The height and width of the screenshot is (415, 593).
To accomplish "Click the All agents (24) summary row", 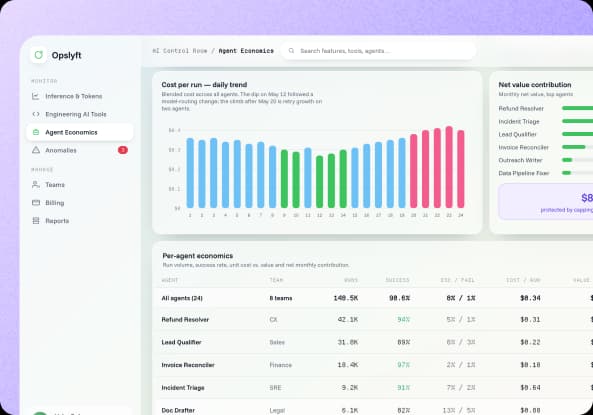I will (373, 298).
